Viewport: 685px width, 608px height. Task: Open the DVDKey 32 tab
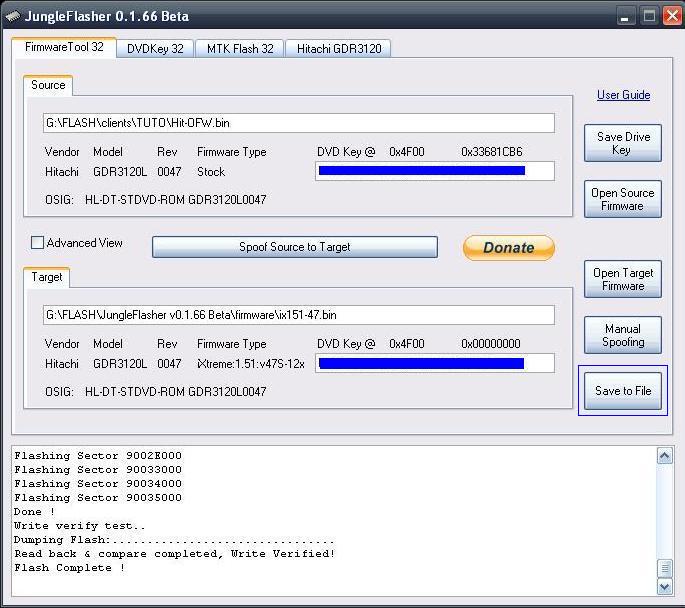[155, 48]
